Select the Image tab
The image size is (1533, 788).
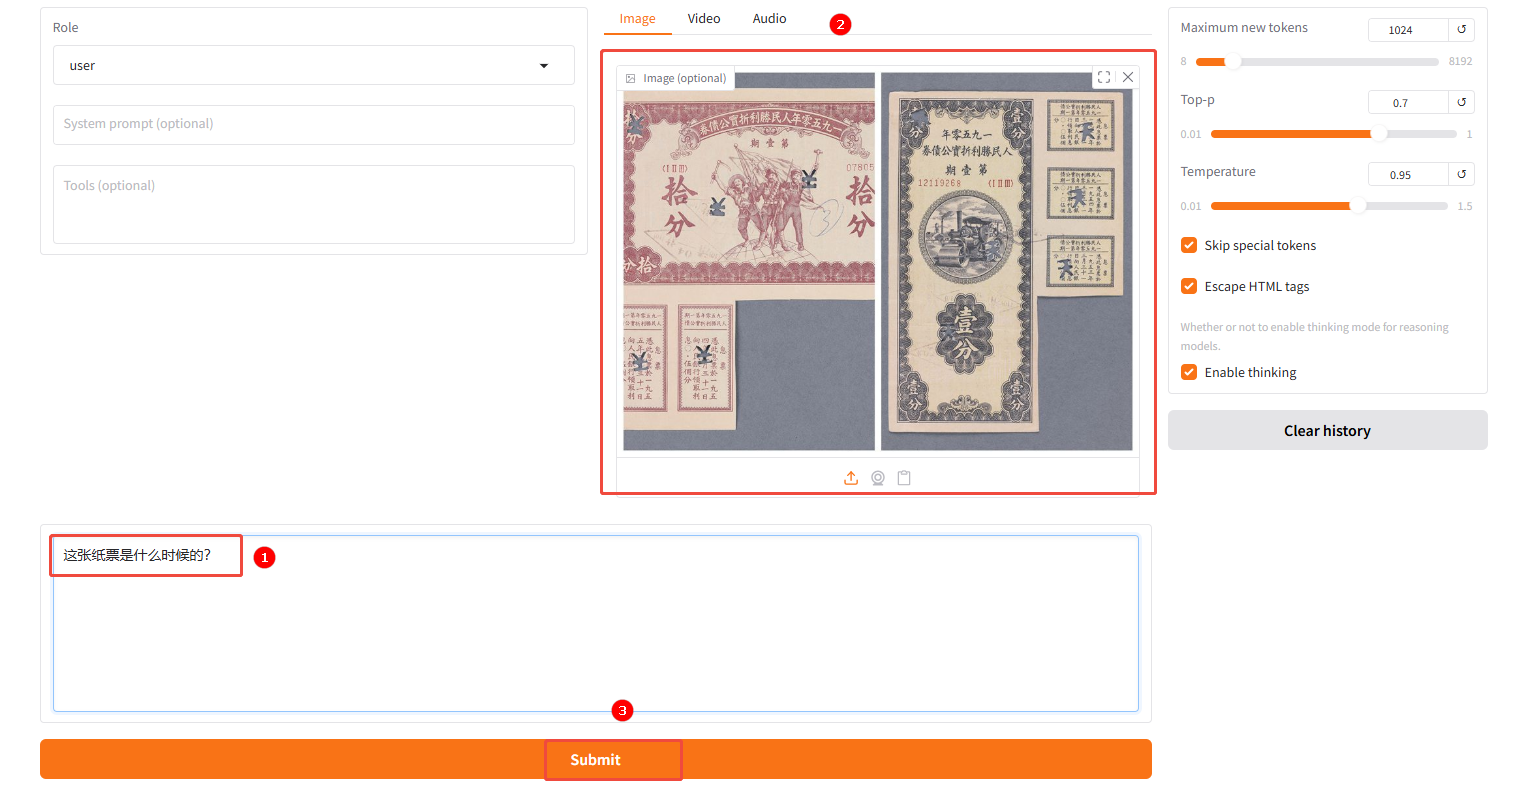click(637, 19)
